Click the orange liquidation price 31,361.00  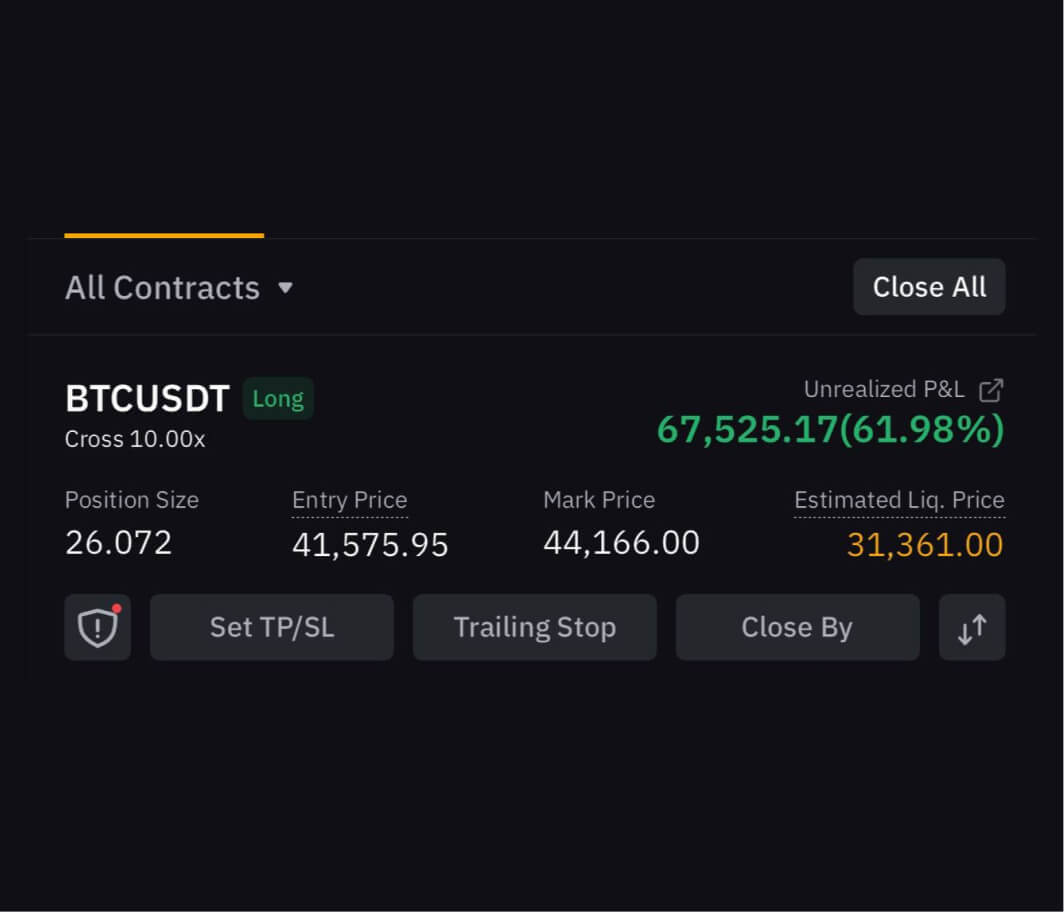click(924, 545)
